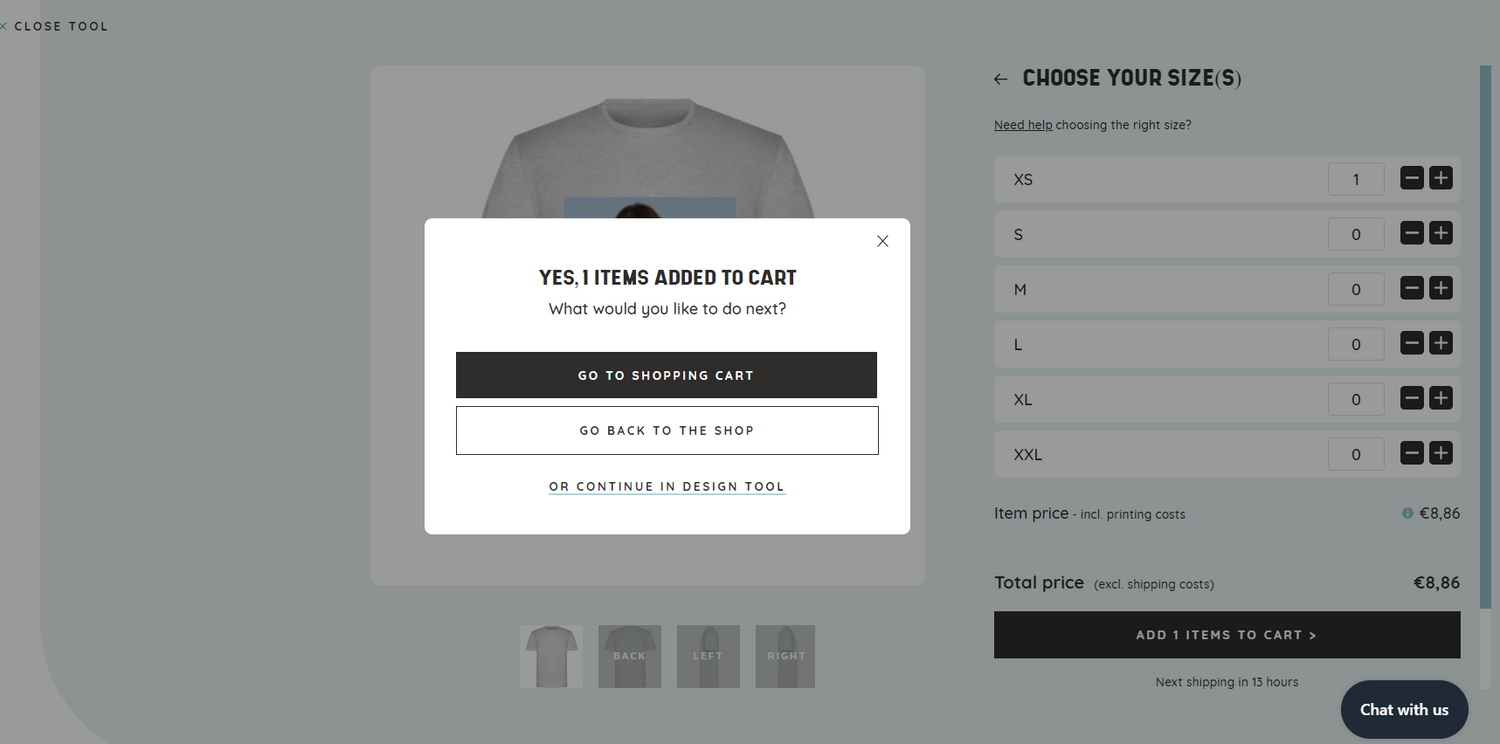The image size is (1500, 744).
Task: Increase XXL quantity using plus icon
Action: point(1440,454)
